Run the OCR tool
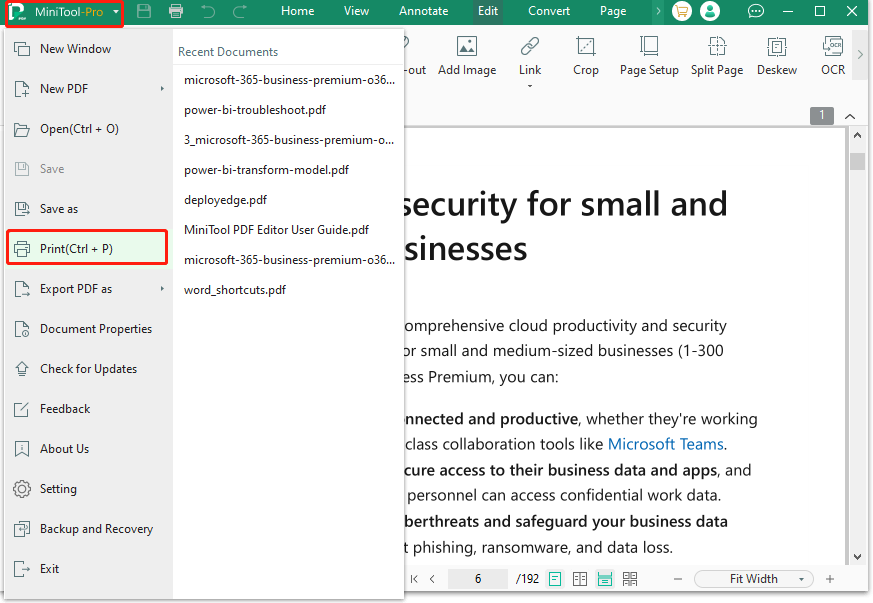Screen dimensions: 873x603 tap(832, 47)
